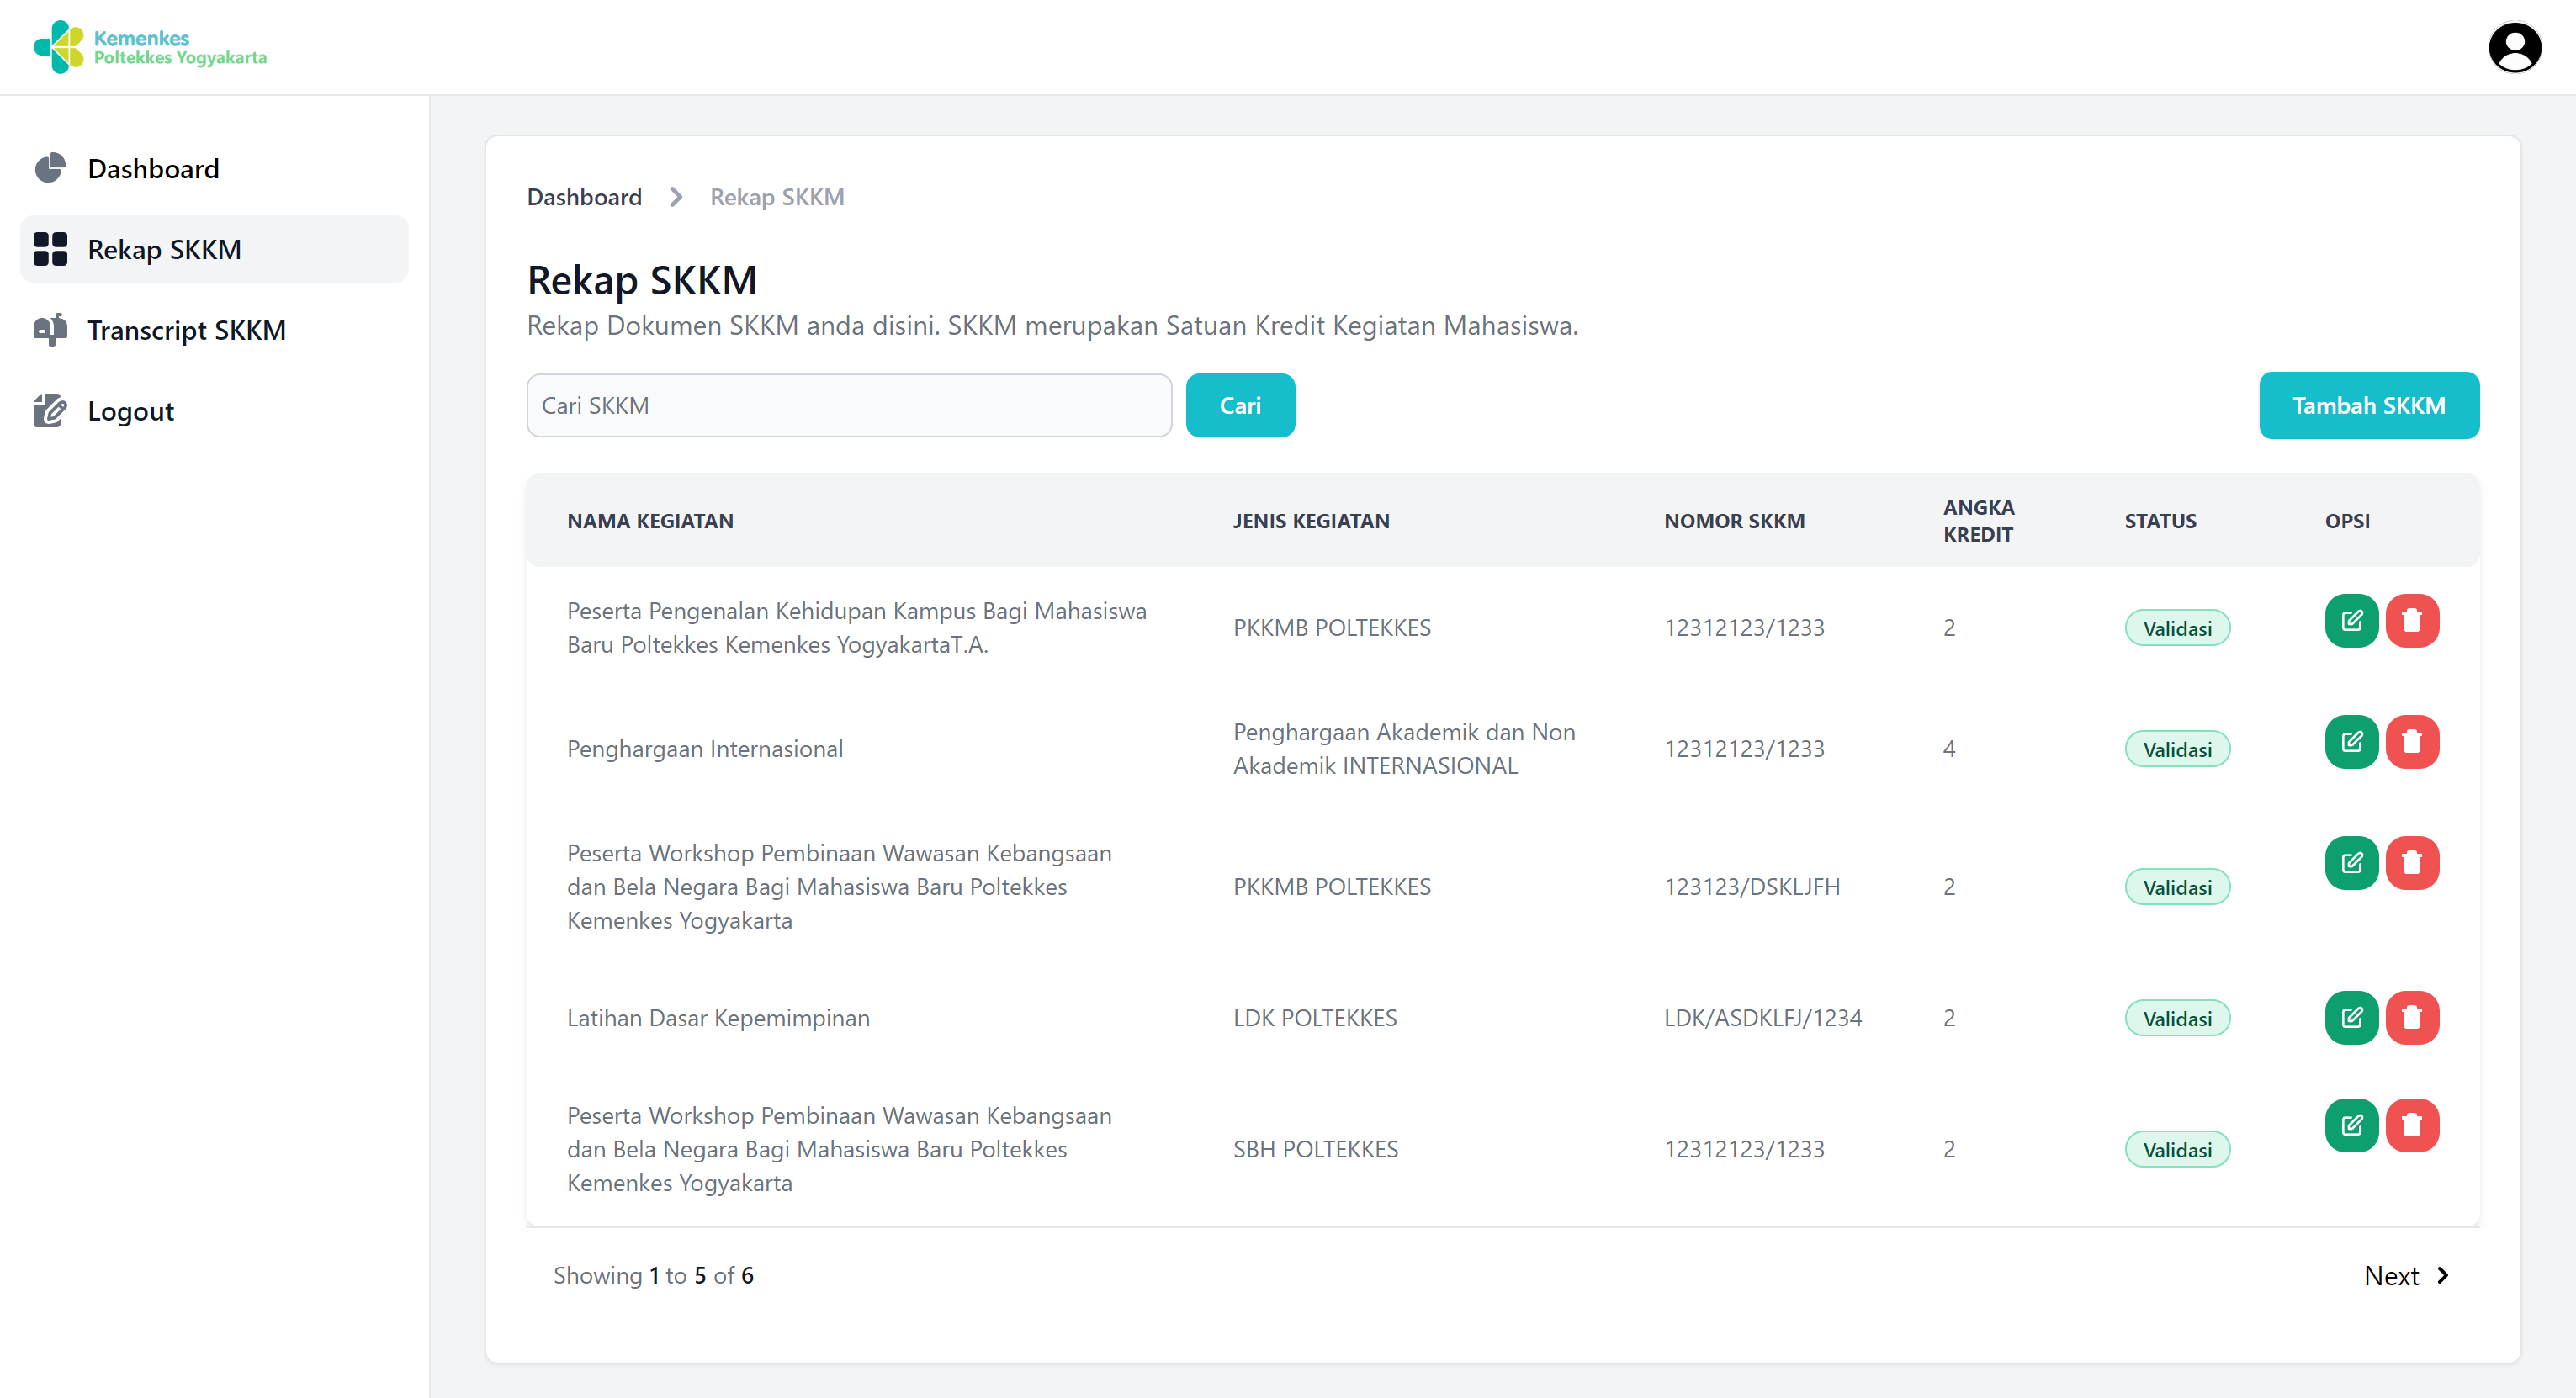Edit the Latihan Dasar Kepemimpinan row

pyautogui.click(x=2350, y=1017)
